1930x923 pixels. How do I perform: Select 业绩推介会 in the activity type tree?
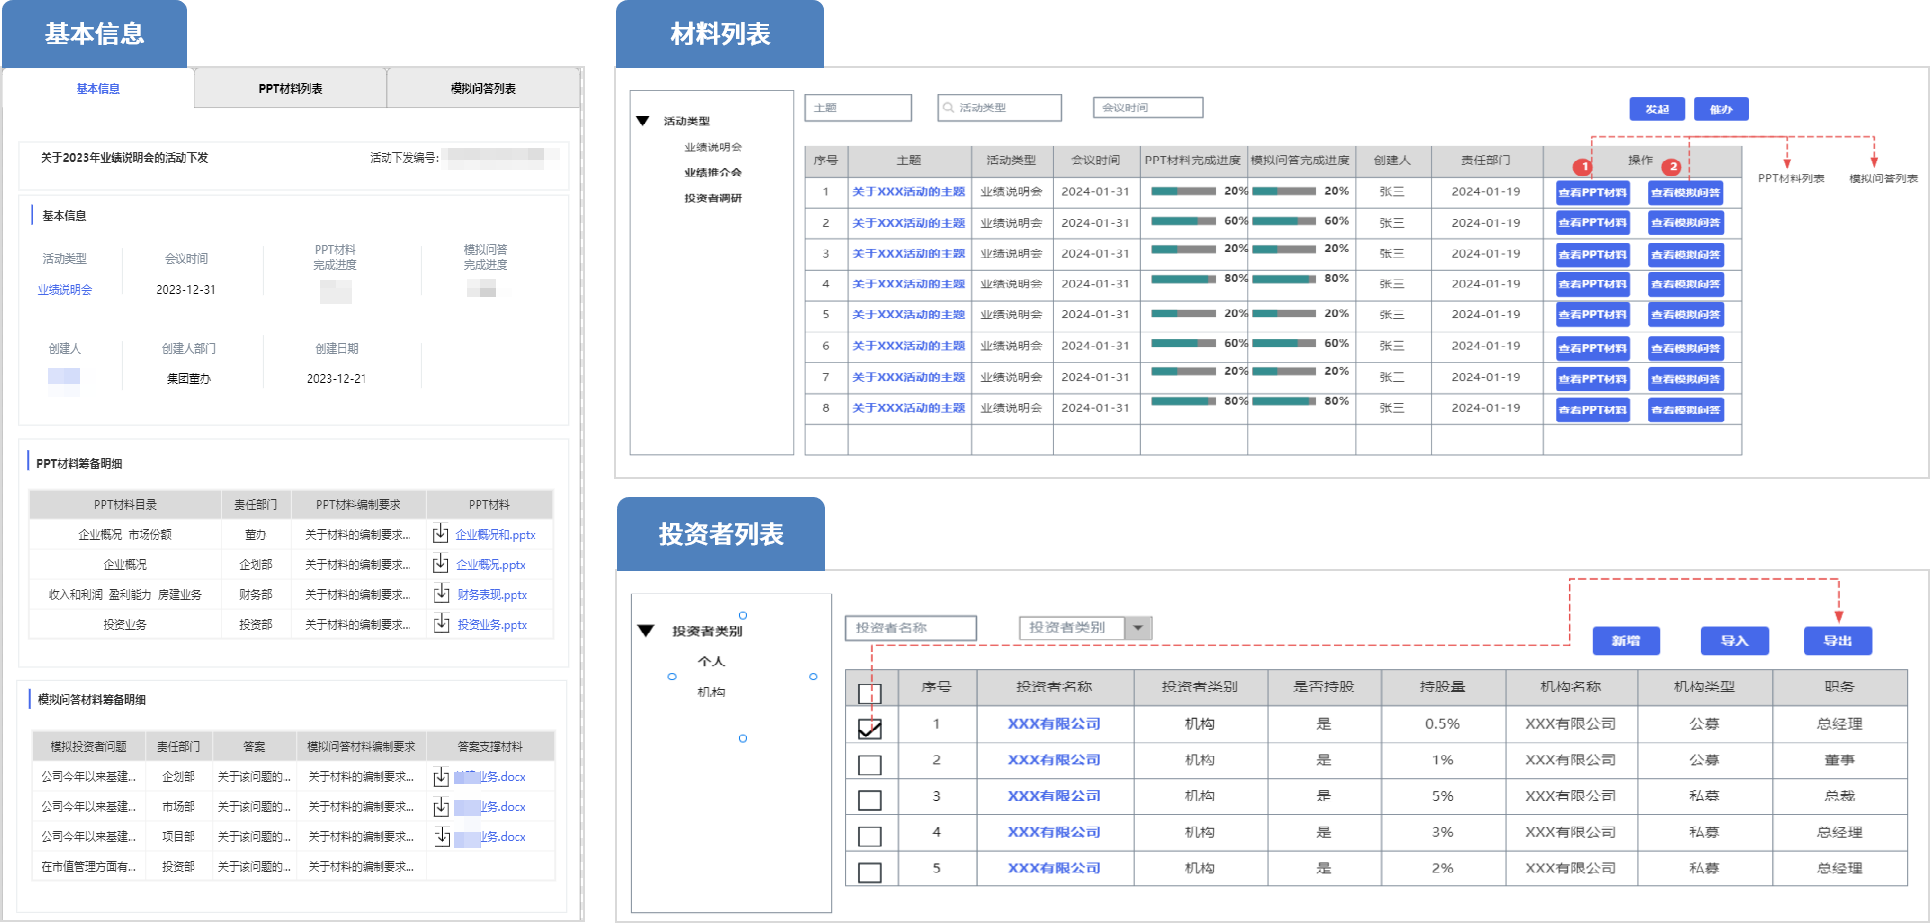713,172
